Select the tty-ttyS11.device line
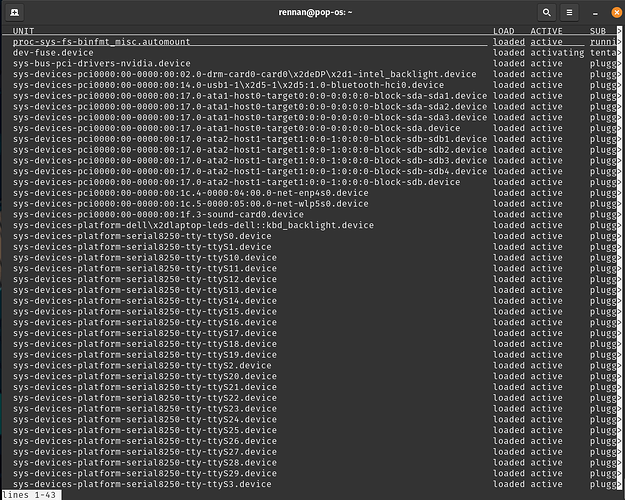Viewport: 625px width, 500px height. click(145, 268)
